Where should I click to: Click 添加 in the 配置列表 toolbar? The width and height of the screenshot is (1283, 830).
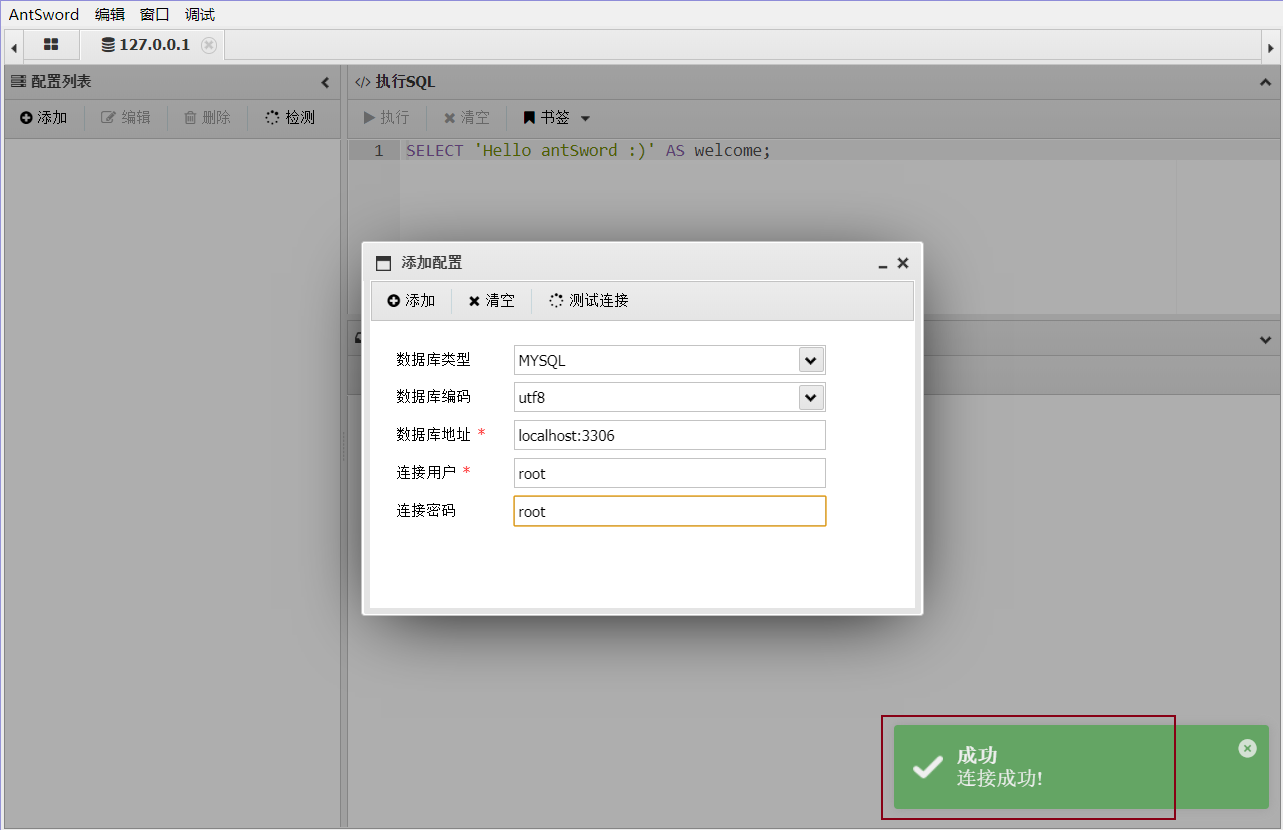(43, 118)
